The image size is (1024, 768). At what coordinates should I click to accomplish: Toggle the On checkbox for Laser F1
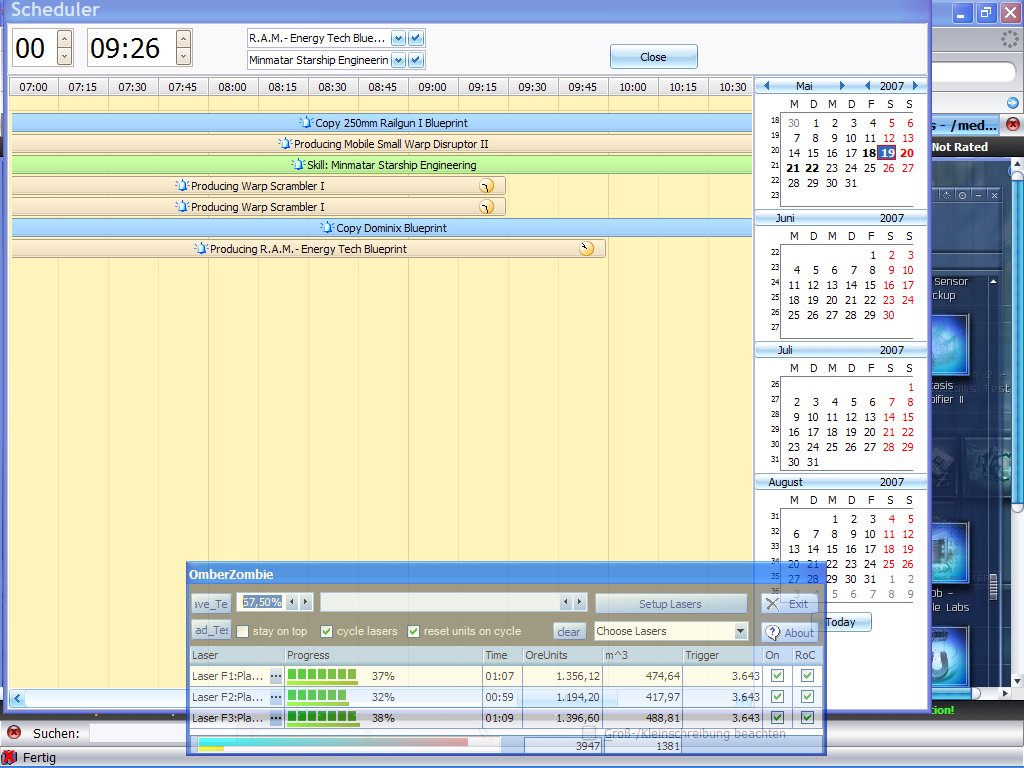coord(777,676)
